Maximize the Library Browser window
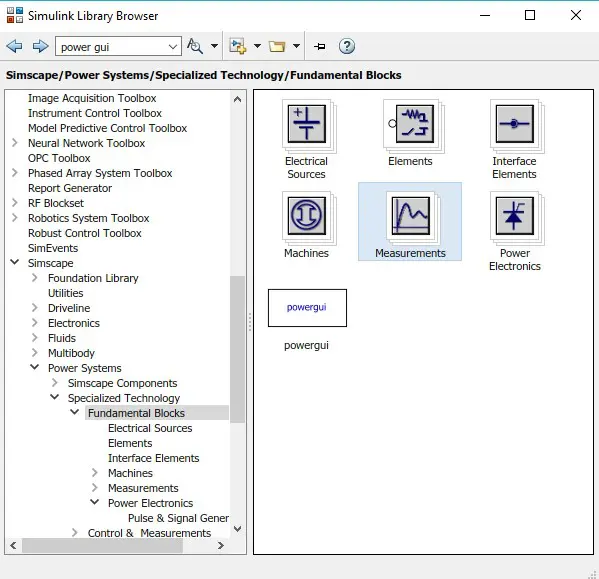 click(x=530, y=15)
